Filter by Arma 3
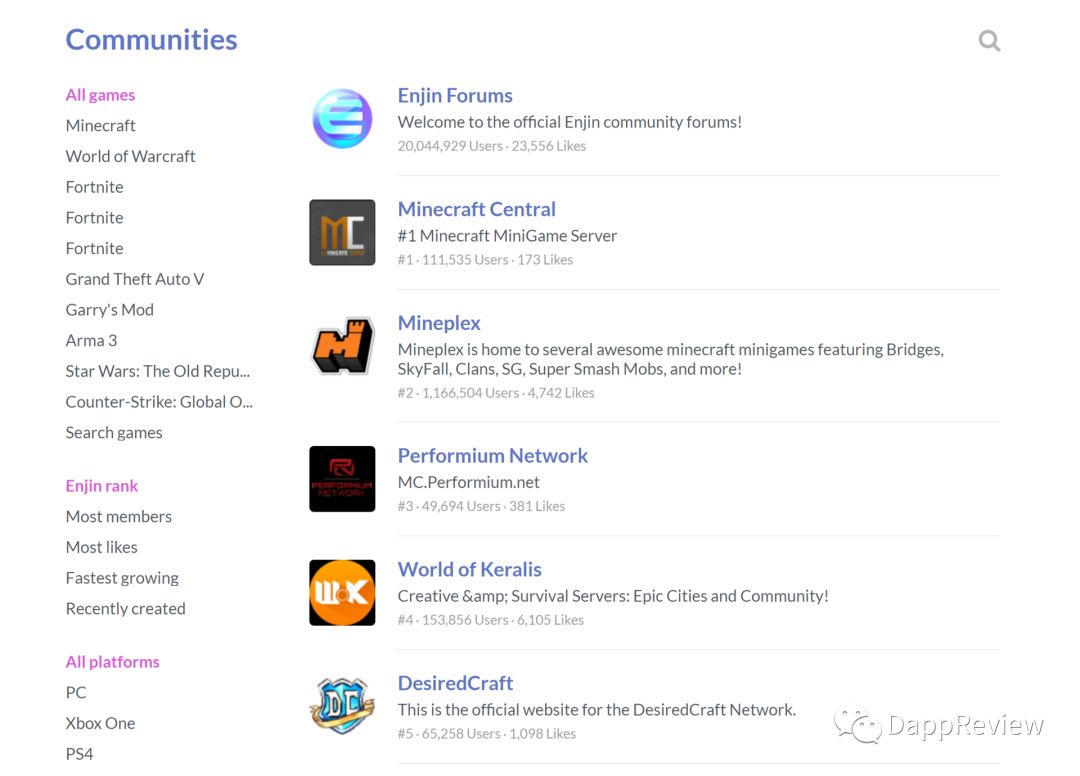This screenshot has width=1080, height=776. coord(92,341)
